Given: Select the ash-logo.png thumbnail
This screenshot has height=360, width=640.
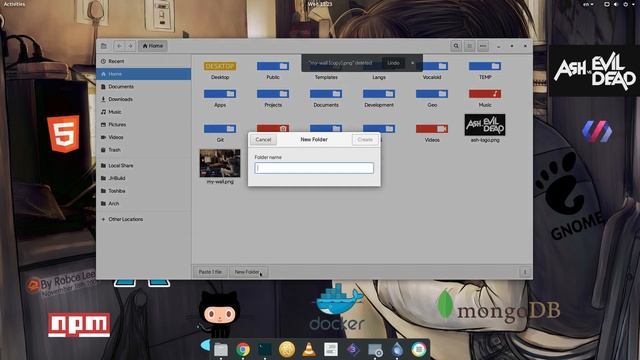Looking at the screenshot, I should pos(485,124).
